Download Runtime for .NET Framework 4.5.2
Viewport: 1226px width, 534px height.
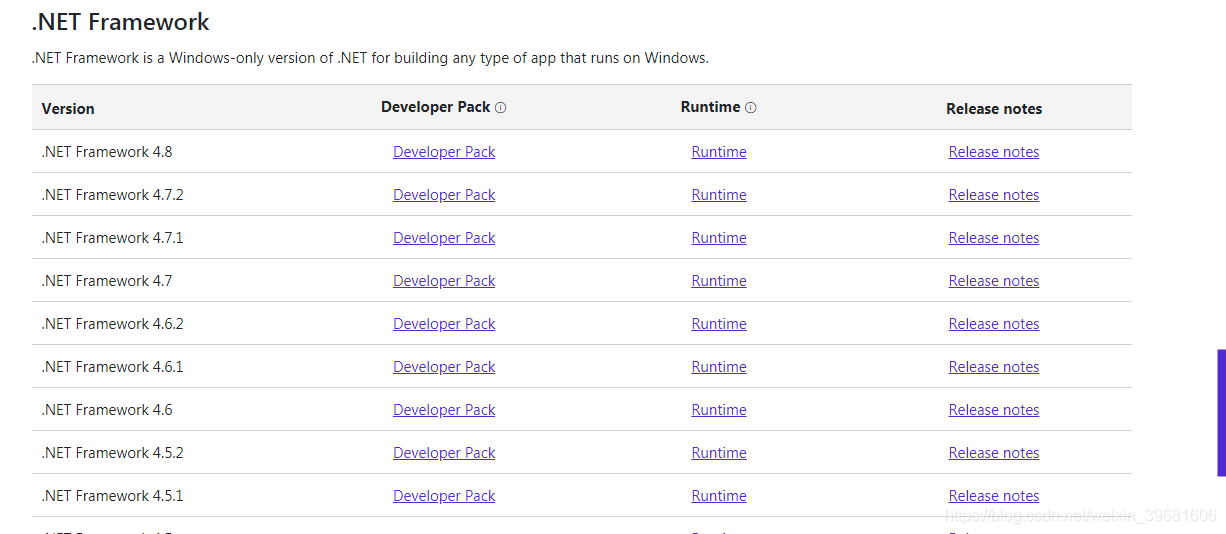(719, 453)
